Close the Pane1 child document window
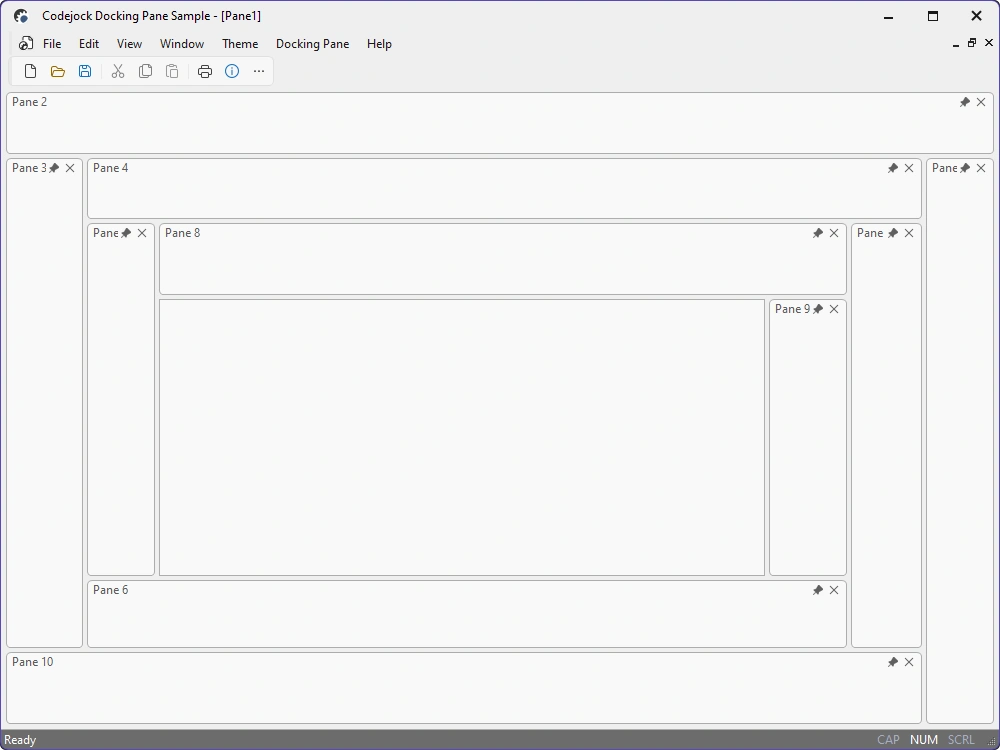Image resolution: width=1000 pixels, height=750 pixels. [989, 43]
